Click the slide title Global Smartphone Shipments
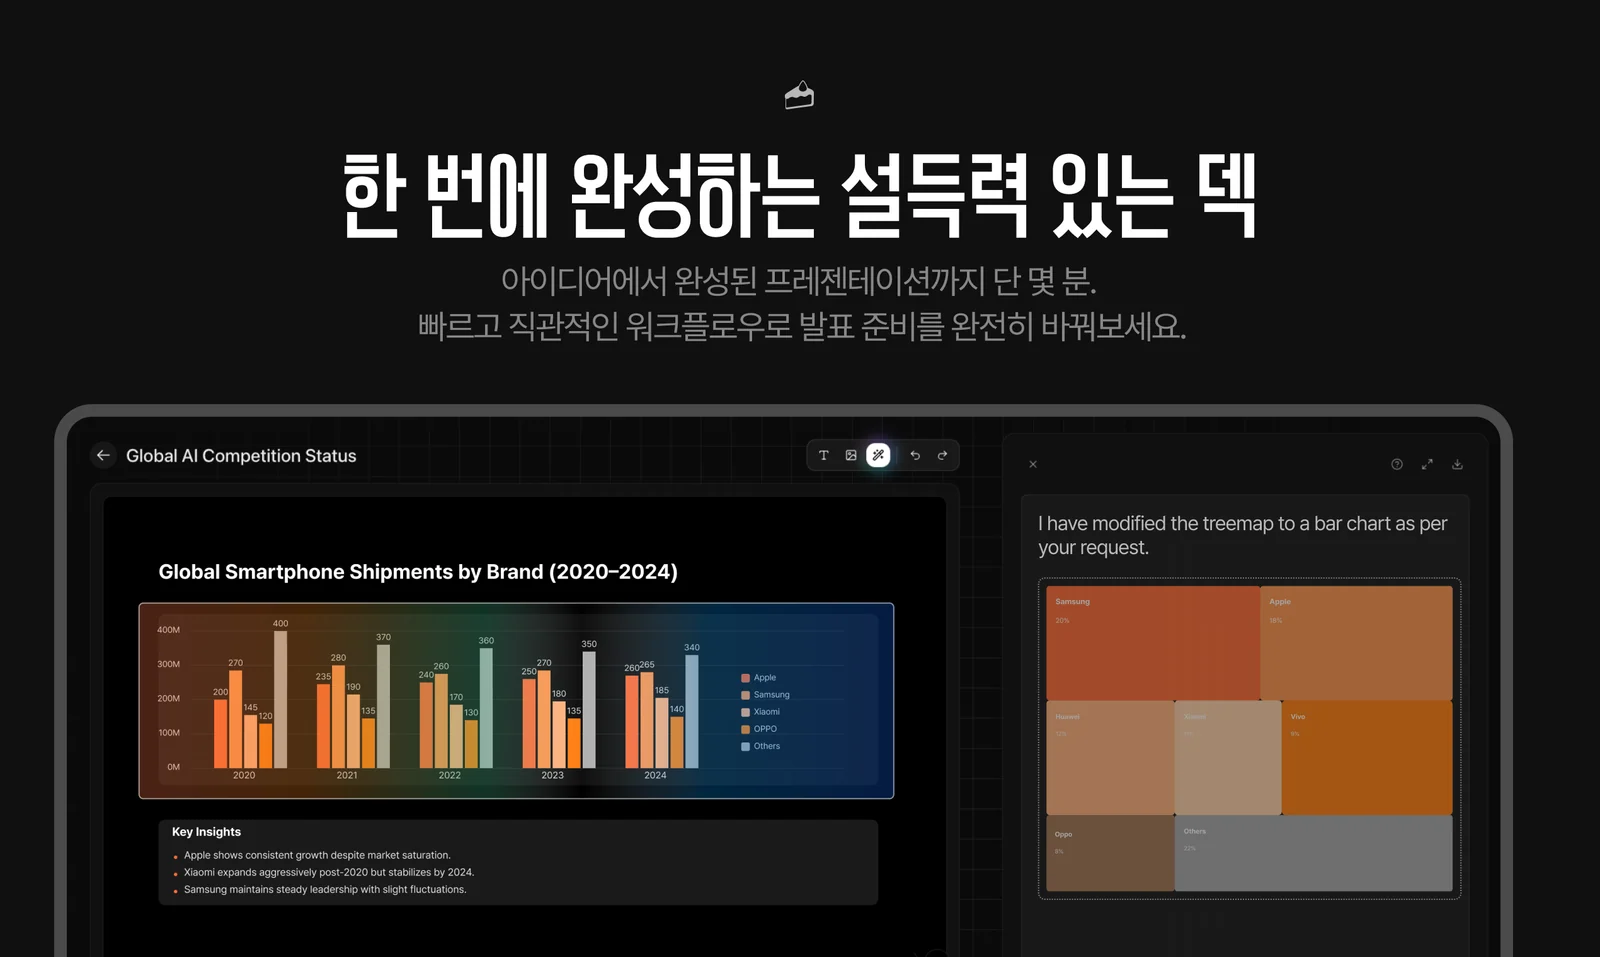This screenshot has width=1600, height=957. coord(418,572)
